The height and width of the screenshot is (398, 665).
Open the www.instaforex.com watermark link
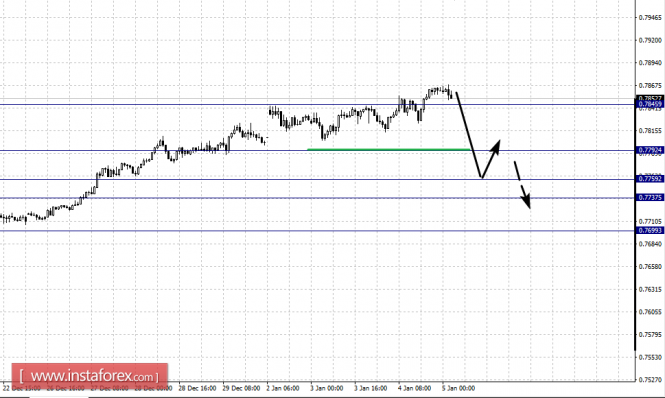(x=90, y=376)
